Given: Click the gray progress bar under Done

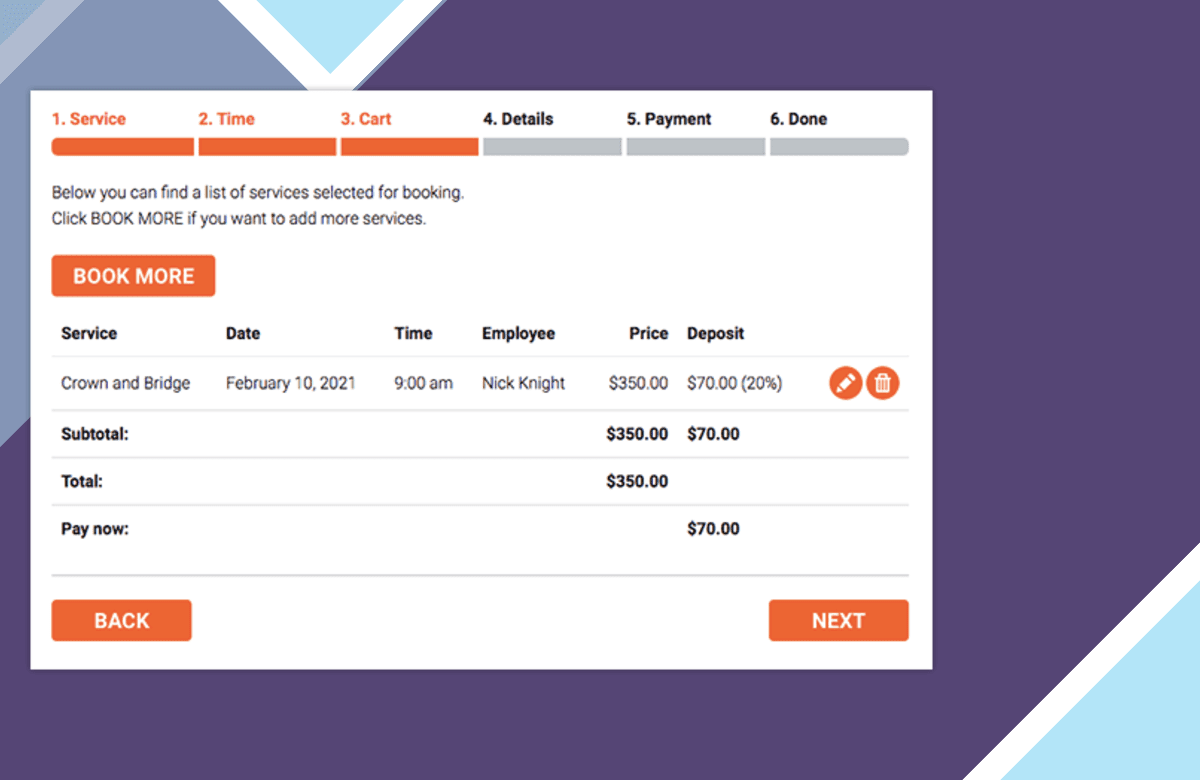Looking at the screenshot, I should (x=839, y=147).
